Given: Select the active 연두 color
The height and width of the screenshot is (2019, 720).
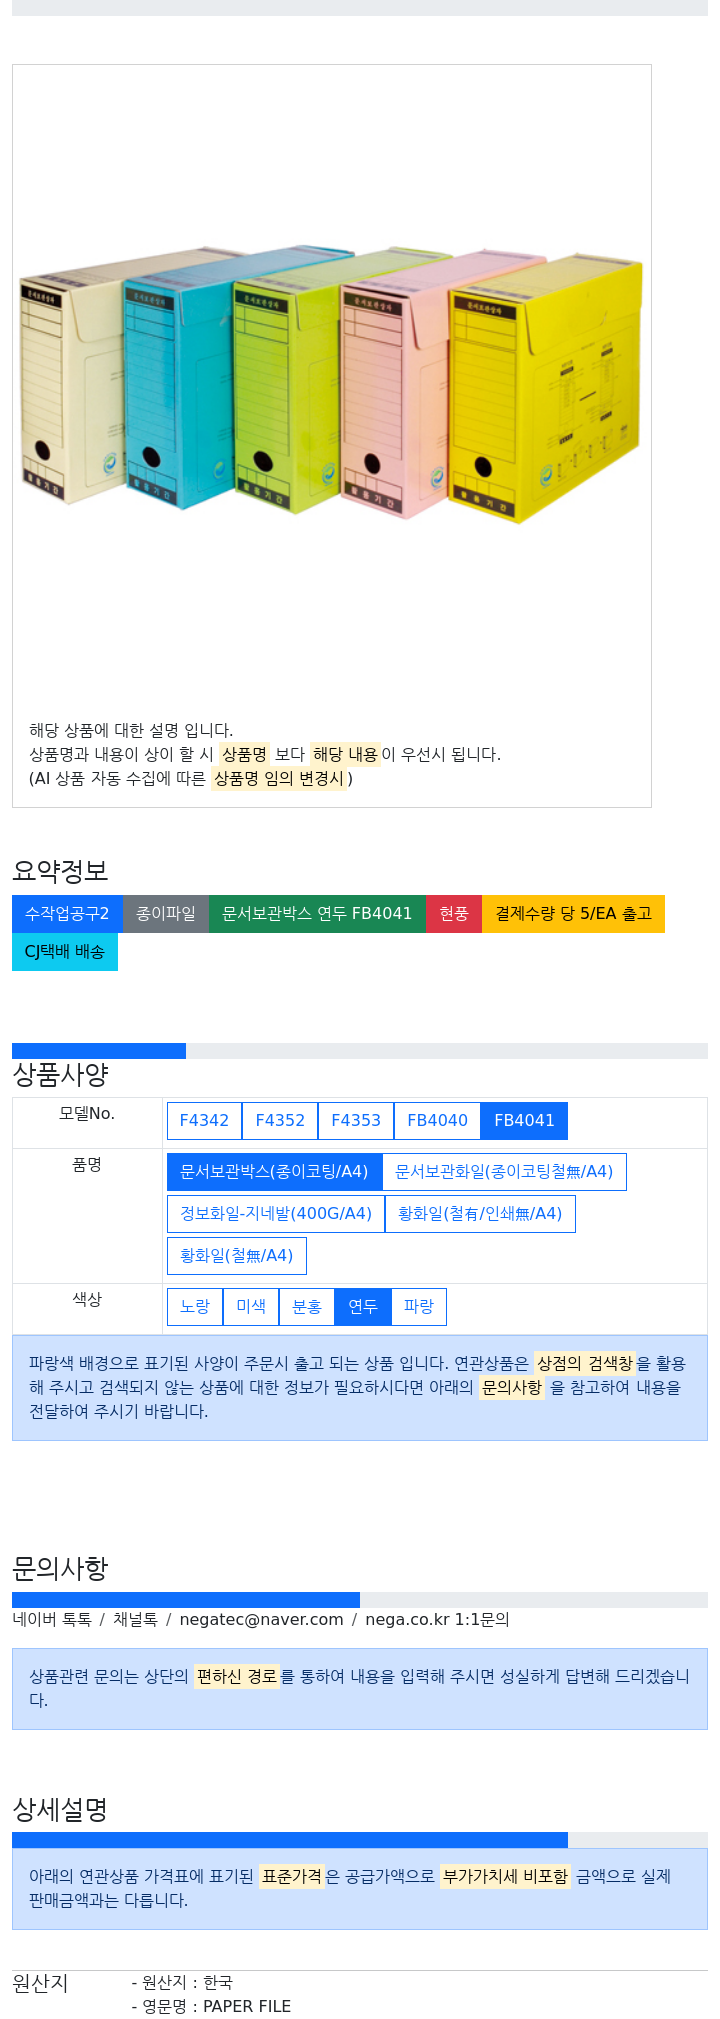Looking at the screenshot, I should [363, 1306].
